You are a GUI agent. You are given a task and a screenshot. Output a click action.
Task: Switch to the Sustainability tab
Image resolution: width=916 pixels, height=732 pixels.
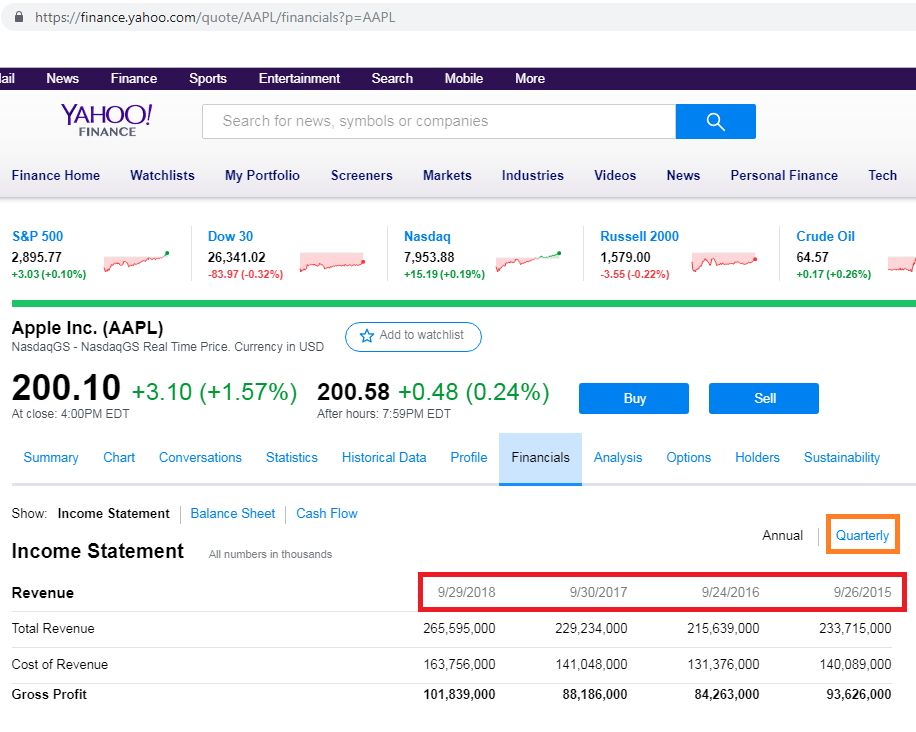(842, 457)
